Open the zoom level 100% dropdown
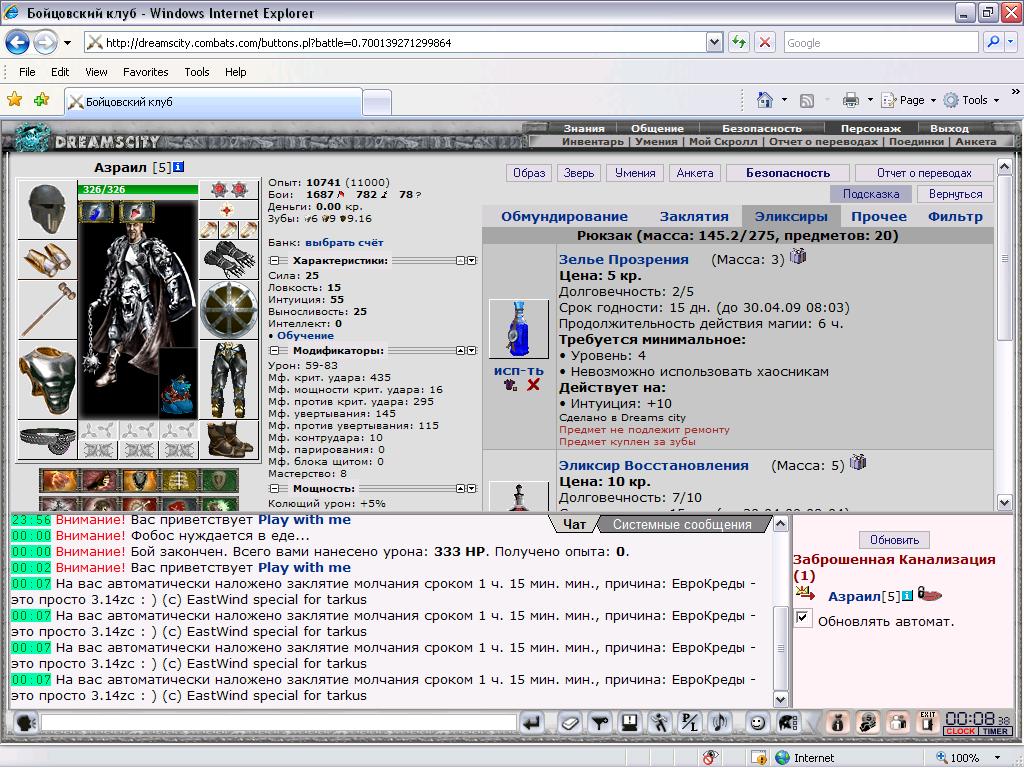 pos(997,758)
